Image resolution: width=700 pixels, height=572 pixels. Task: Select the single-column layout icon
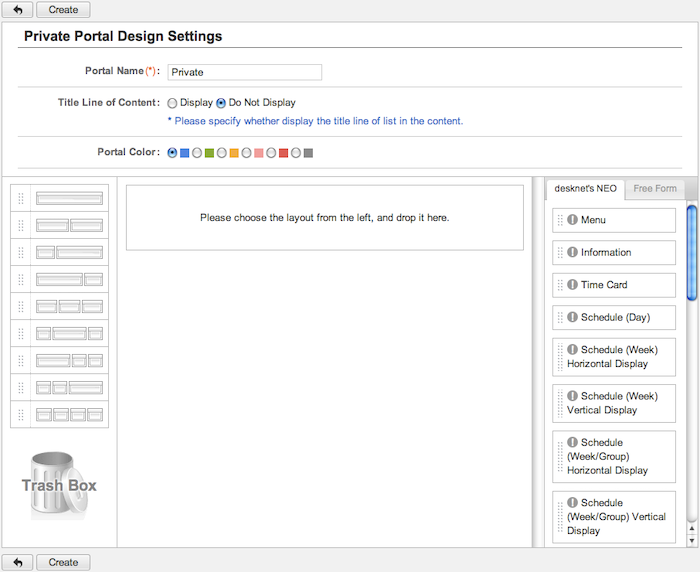(69, 198)
